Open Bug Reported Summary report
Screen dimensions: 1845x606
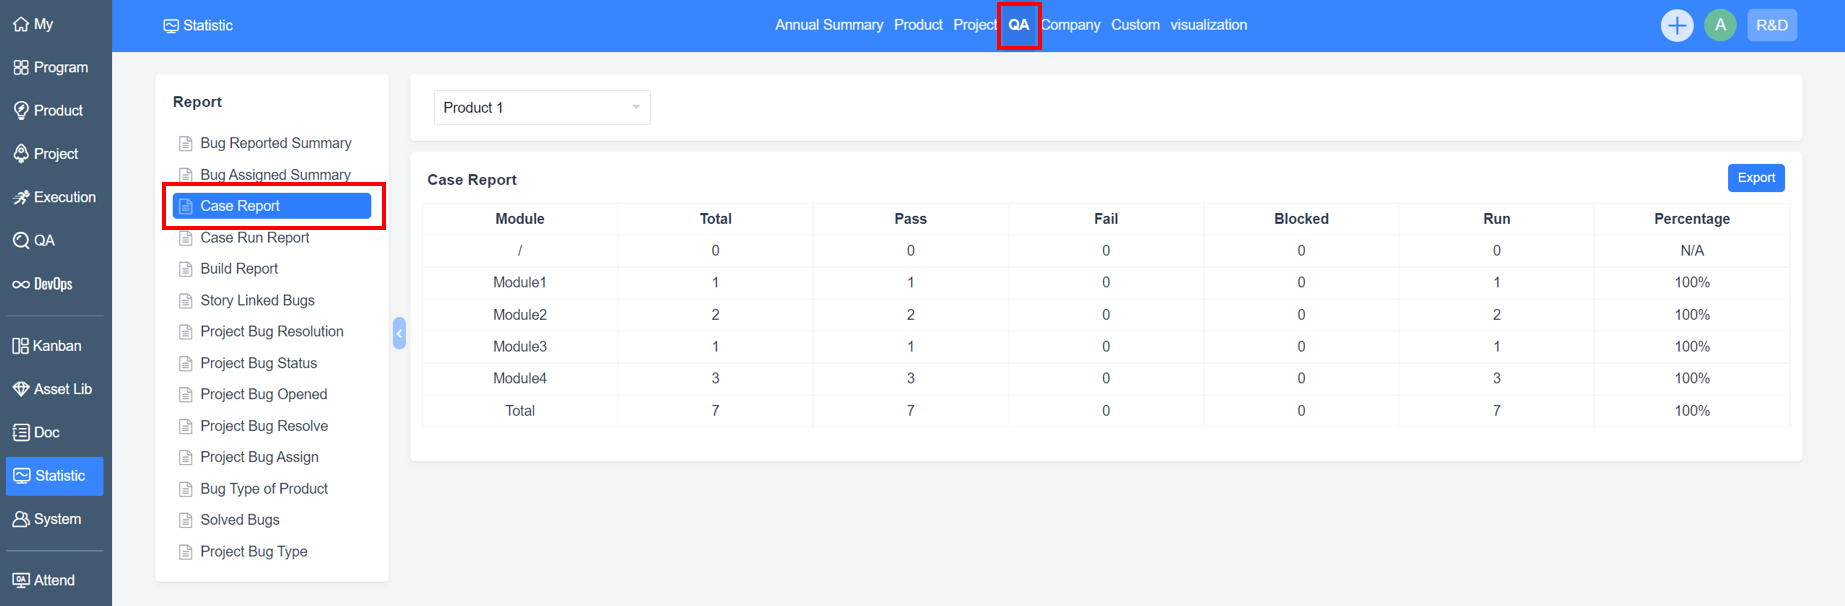275,143
